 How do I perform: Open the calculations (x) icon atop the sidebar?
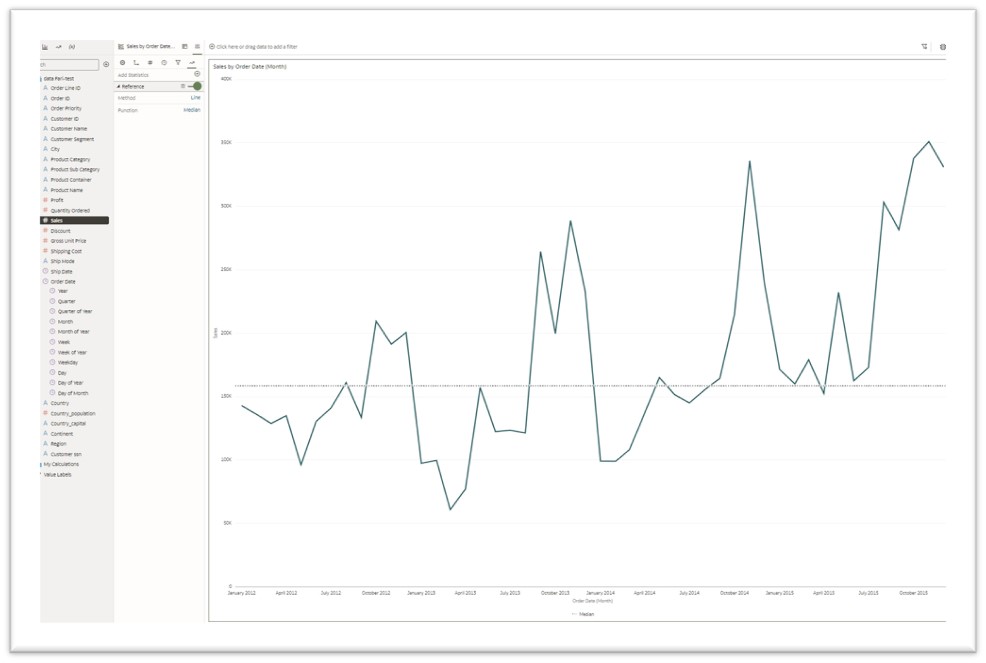point(72,46)
